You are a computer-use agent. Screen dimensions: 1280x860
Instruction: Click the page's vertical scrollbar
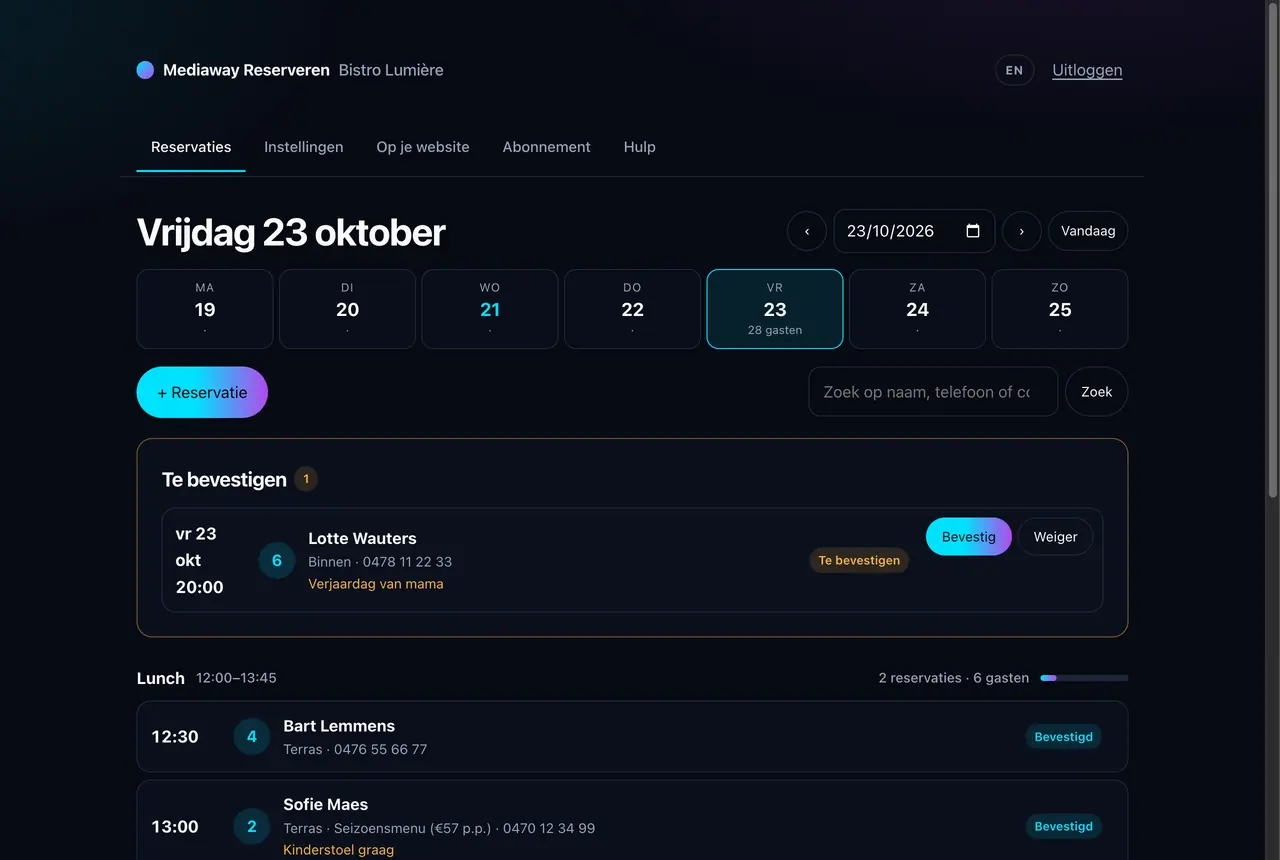click(1272, 250)
